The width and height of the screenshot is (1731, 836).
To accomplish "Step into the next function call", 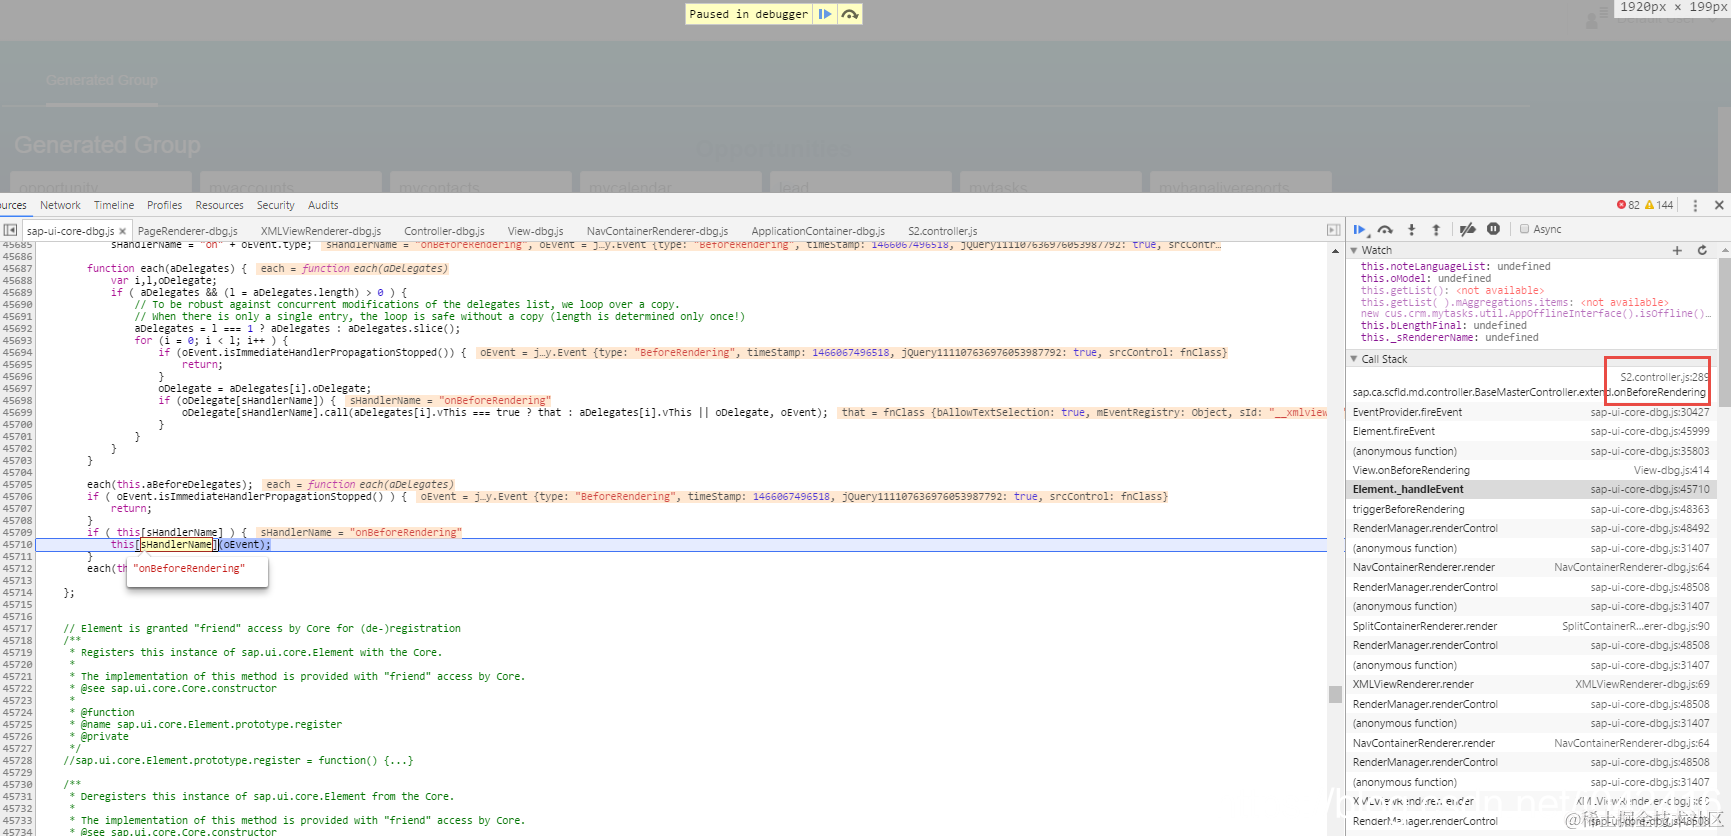I will coord(1411,230).
